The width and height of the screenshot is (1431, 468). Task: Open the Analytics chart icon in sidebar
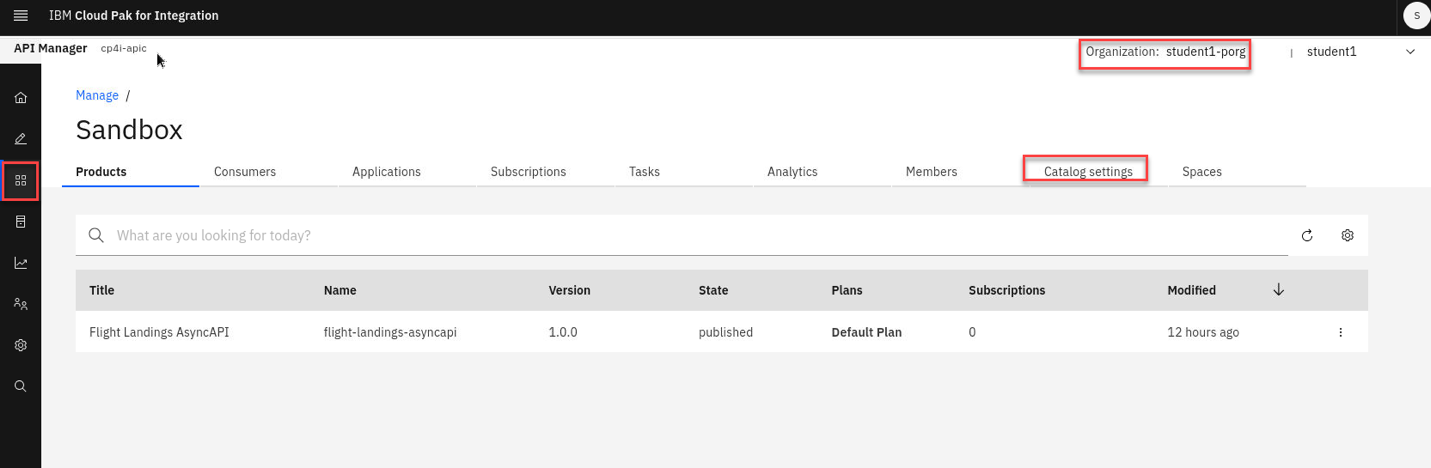coord(20,263)
